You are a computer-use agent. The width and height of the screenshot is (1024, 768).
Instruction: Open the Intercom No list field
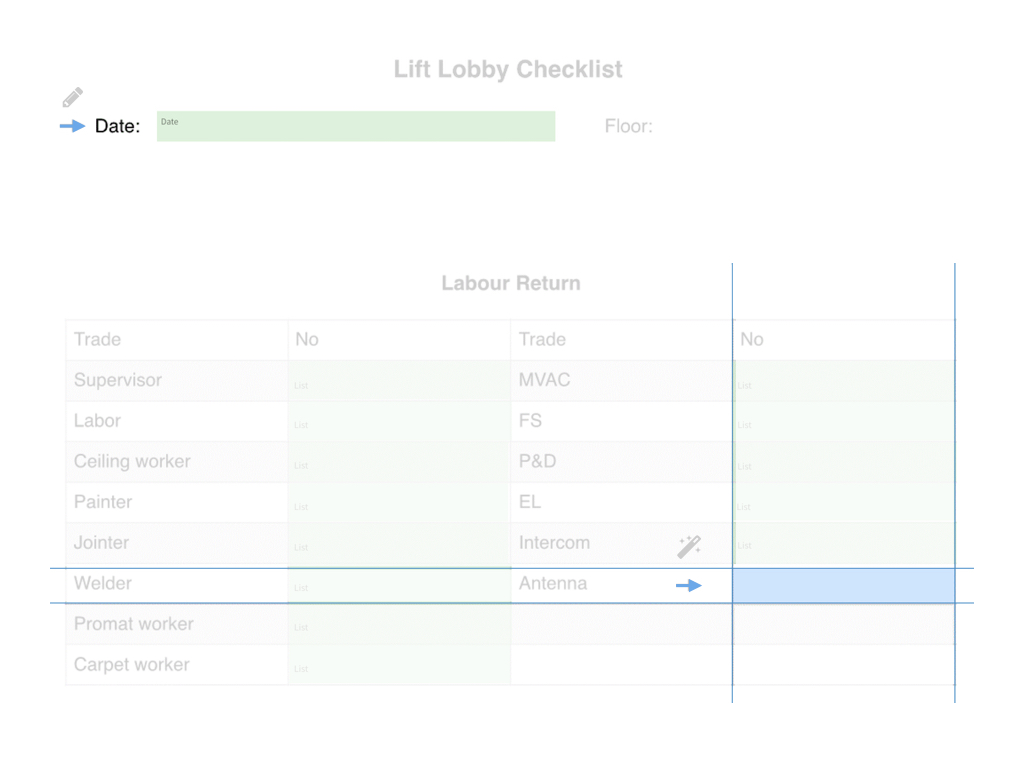844,543
